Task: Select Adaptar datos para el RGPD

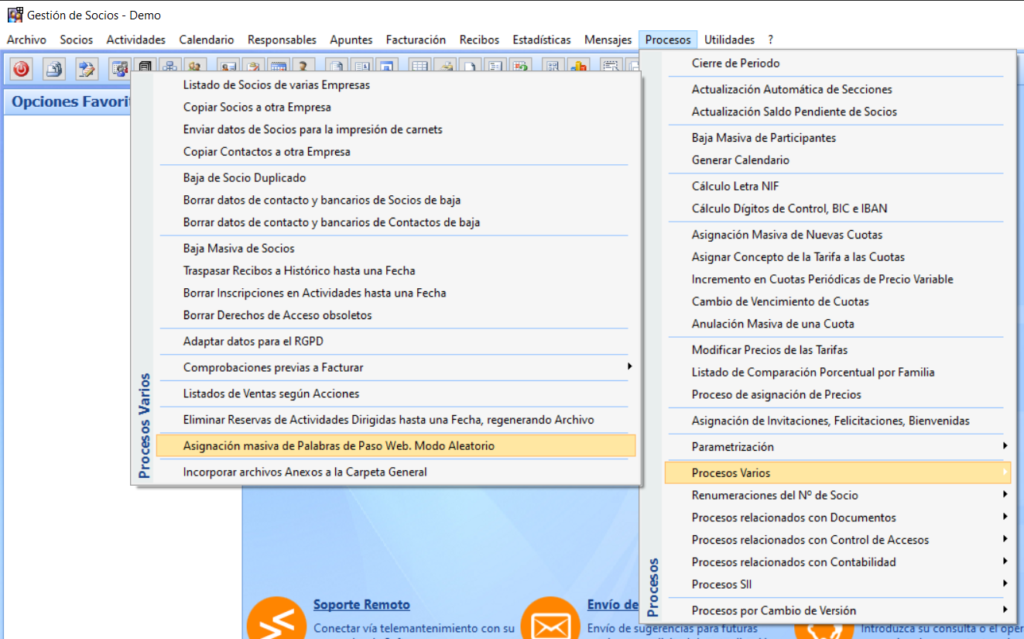Action: (x=253, y=341)
